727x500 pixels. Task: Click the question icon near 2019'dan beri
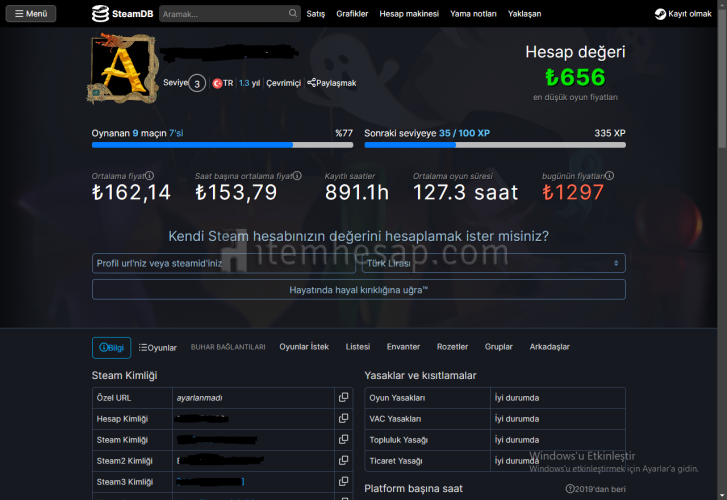[570, 489]
